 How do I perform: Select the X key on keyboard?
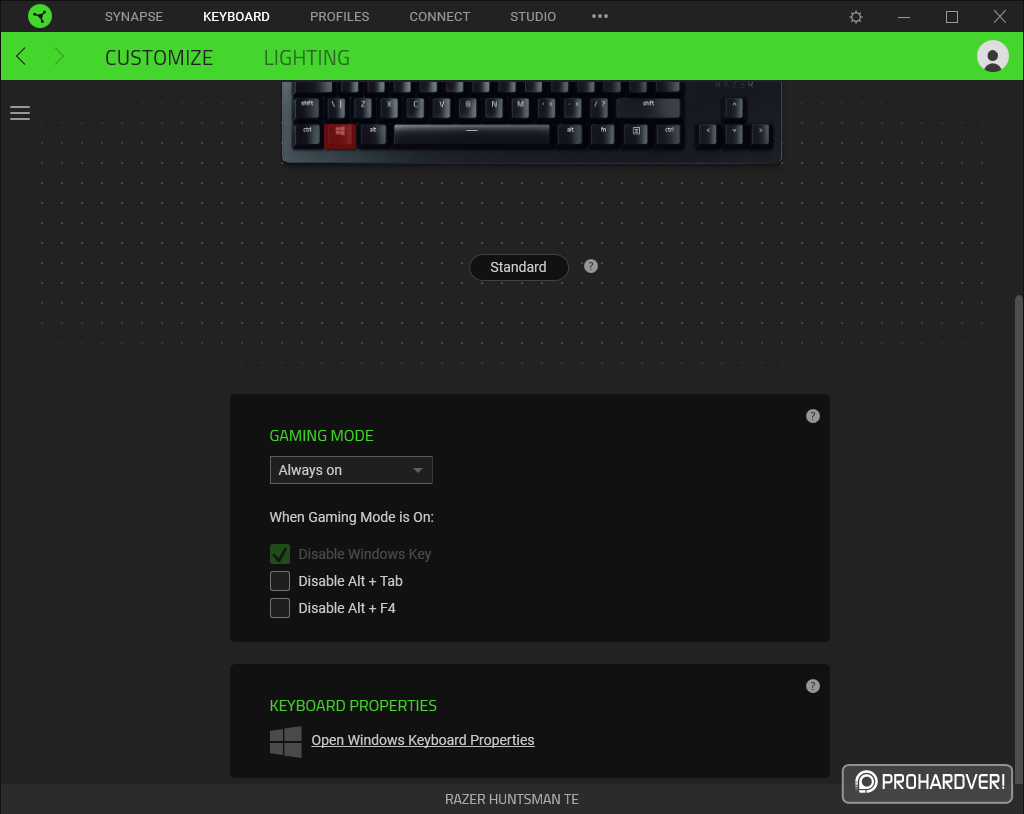pos(389,107)
